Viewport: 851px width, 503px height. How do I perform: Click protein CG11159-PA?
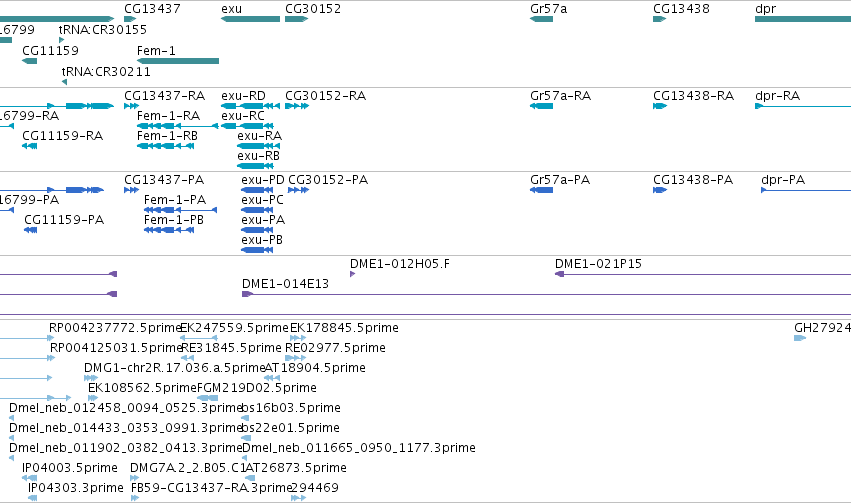pos(64,220)
